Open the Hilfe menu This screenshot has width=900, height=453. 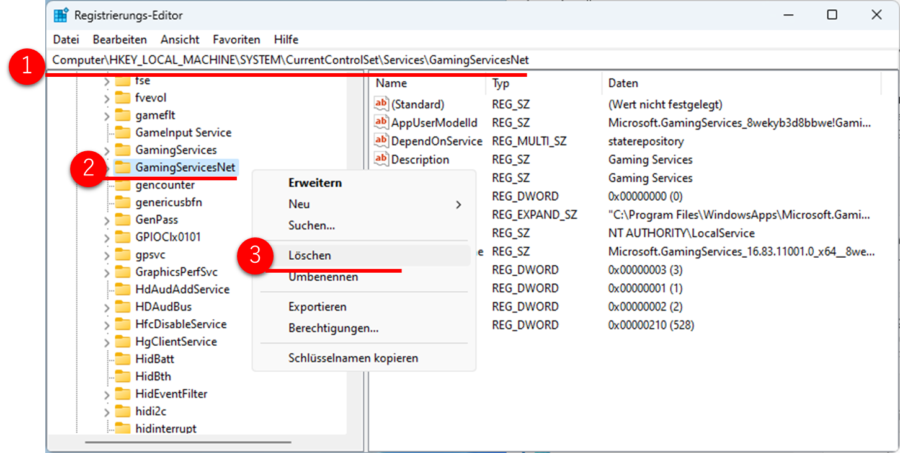[x=286, y=40]
